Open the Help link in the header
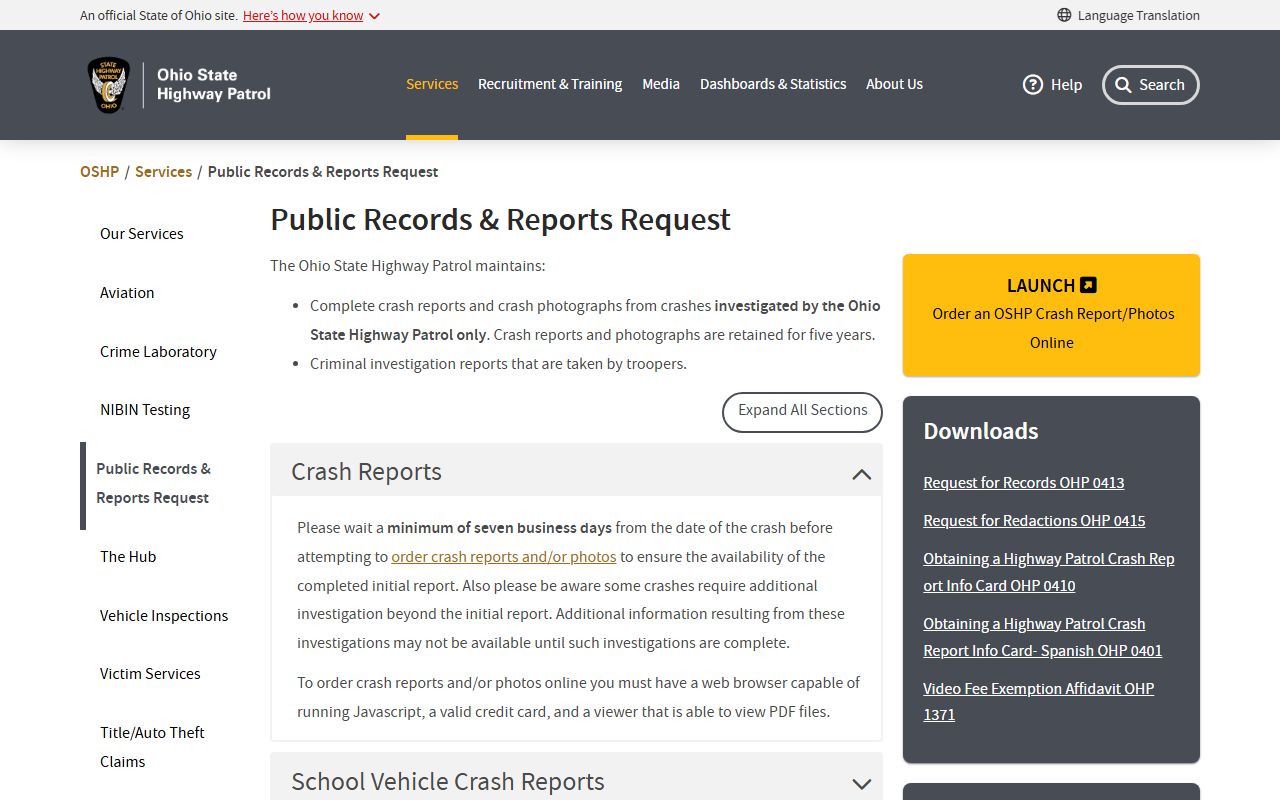Image resolution: width=1280 pixels, height=800 pixels. pos(1053,85)
